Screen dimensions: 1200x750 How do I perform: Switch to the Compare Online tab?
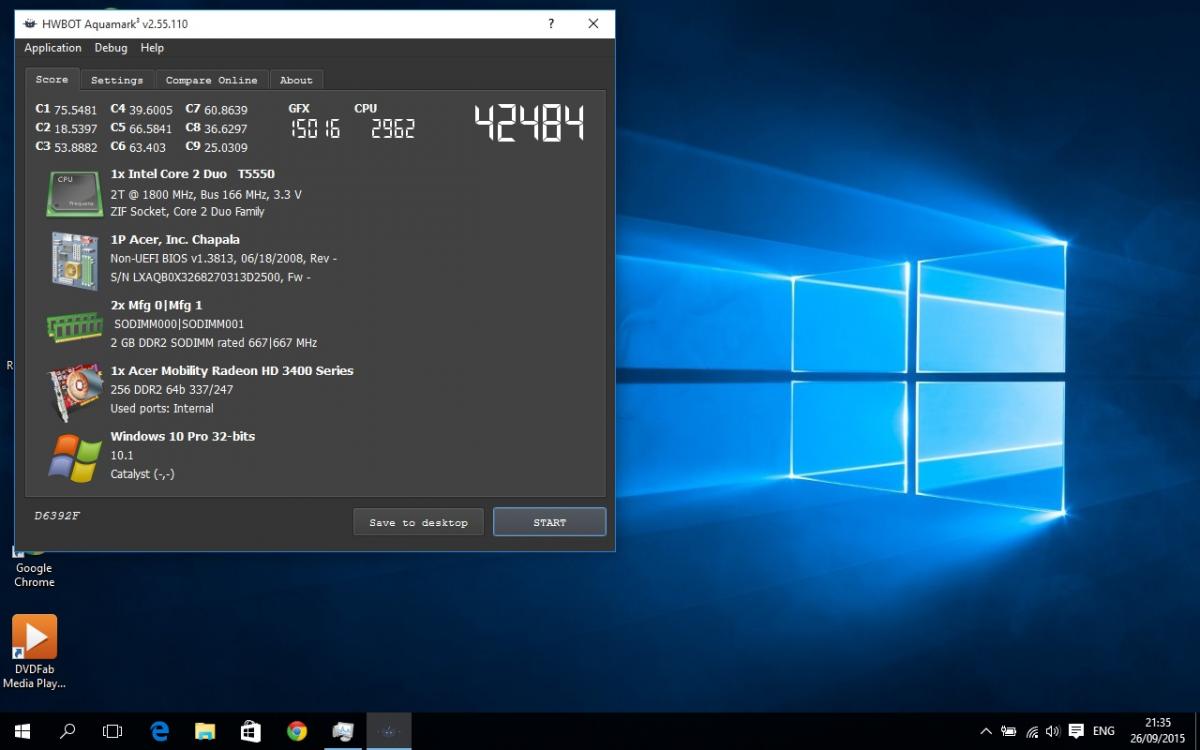[x=211, y=80]
